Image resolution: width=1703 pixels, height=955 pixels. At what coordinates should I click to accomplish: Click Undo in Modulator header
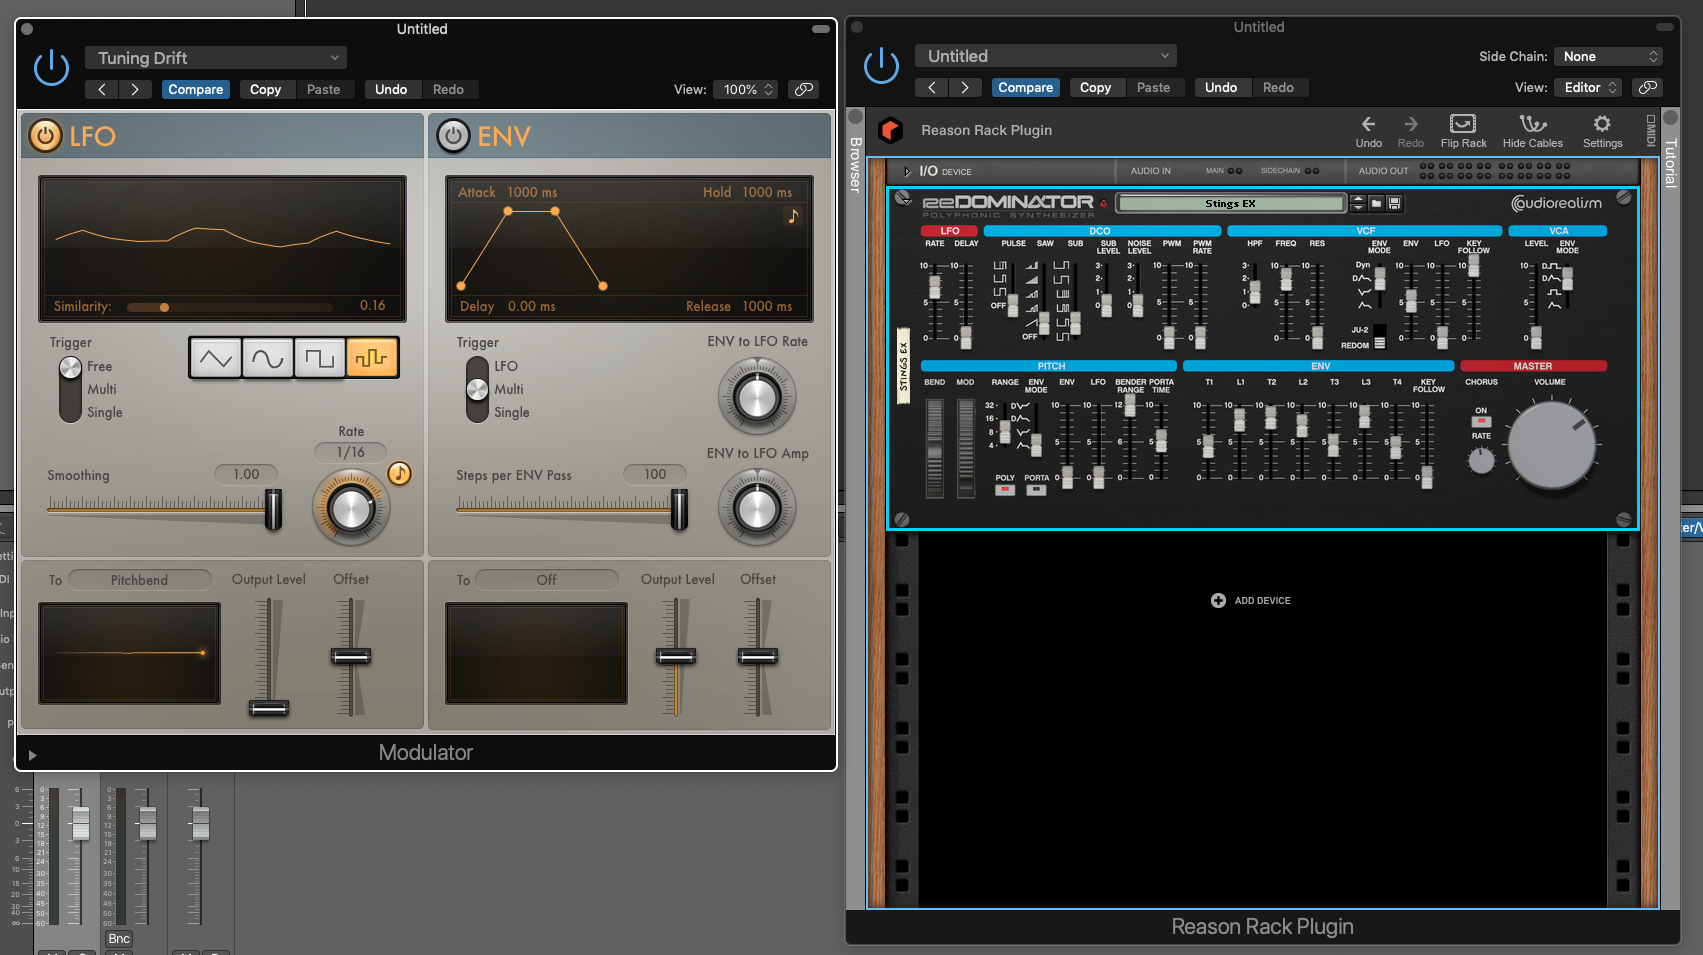pyautogui.click(x=391, y=89)
